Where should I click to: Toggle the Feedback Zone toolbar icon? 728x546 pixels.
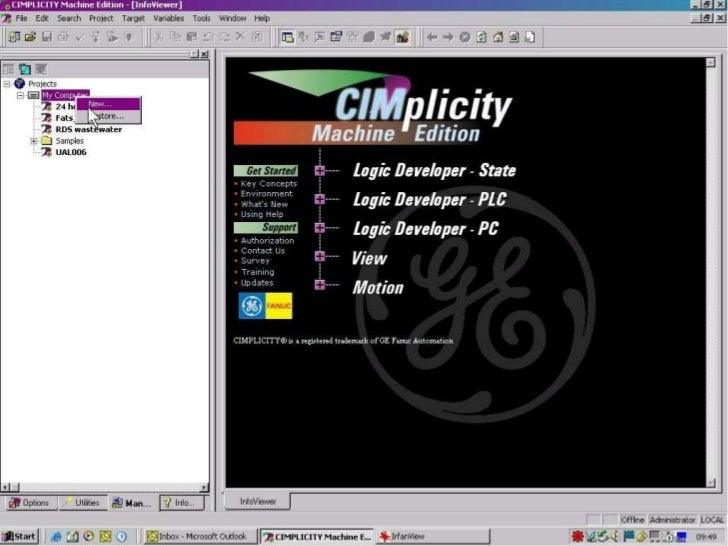tap(304, 37)
